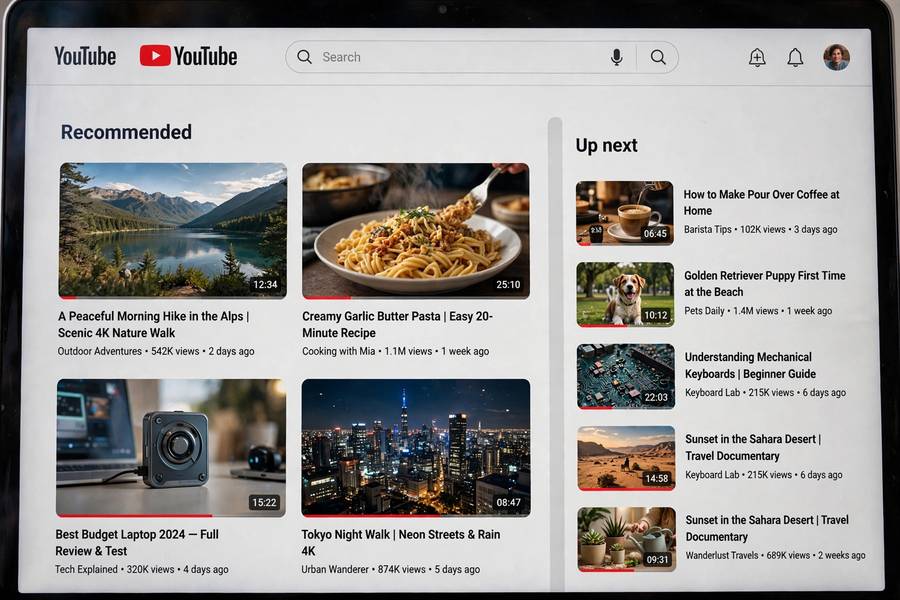Click the red YouTube play-button logo

click(155, 56)
